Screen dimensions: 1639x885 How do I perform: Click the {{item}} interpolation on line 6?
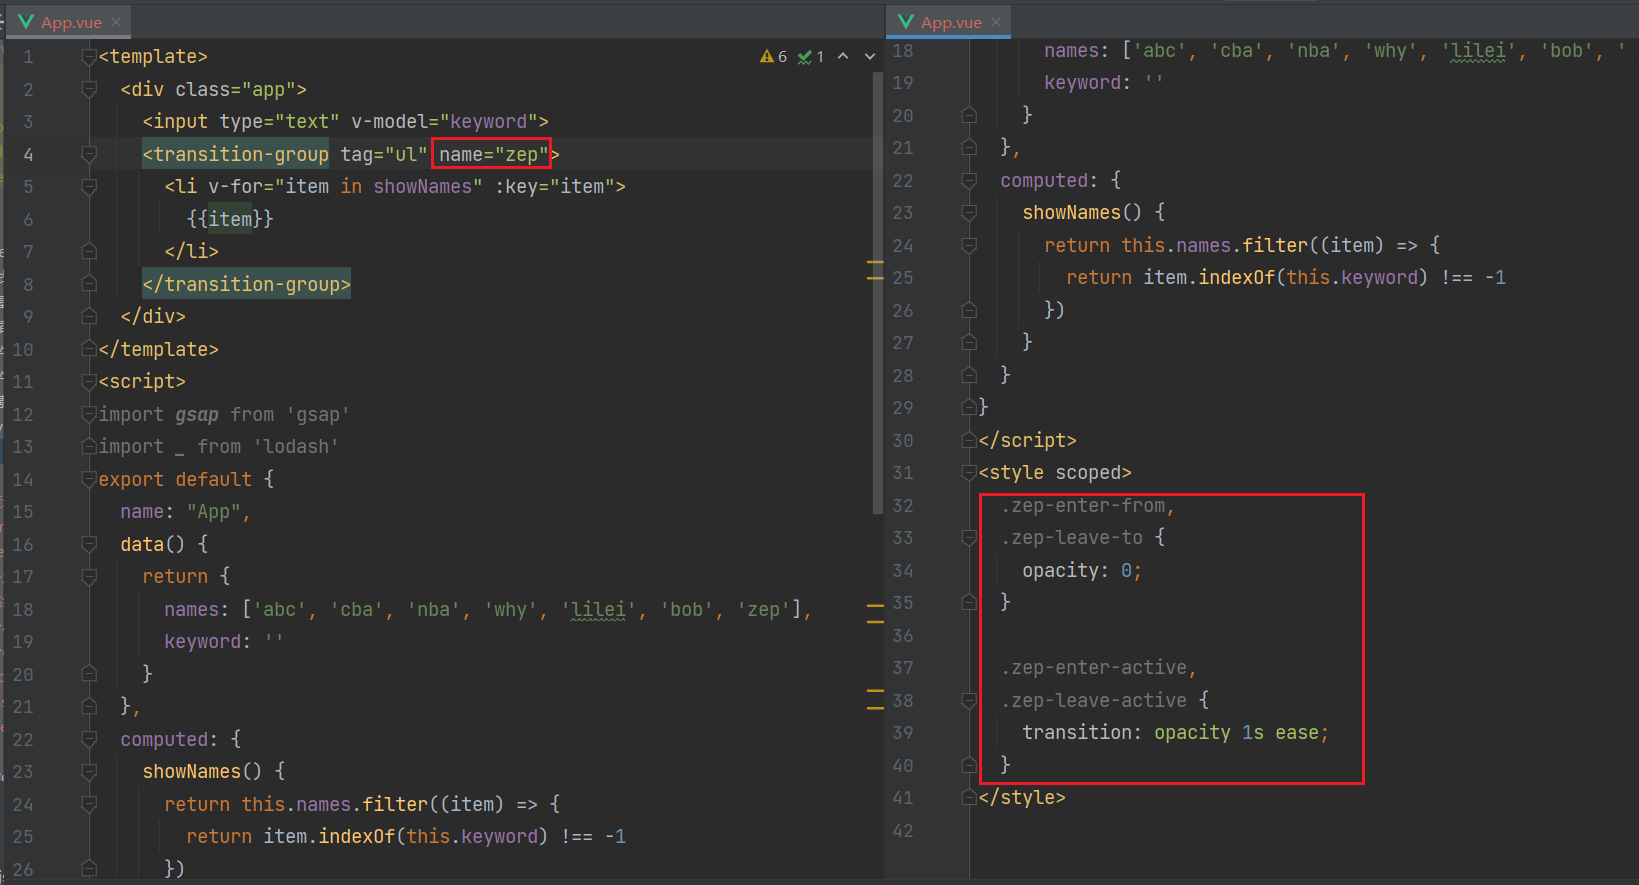[x=230, y=219]
